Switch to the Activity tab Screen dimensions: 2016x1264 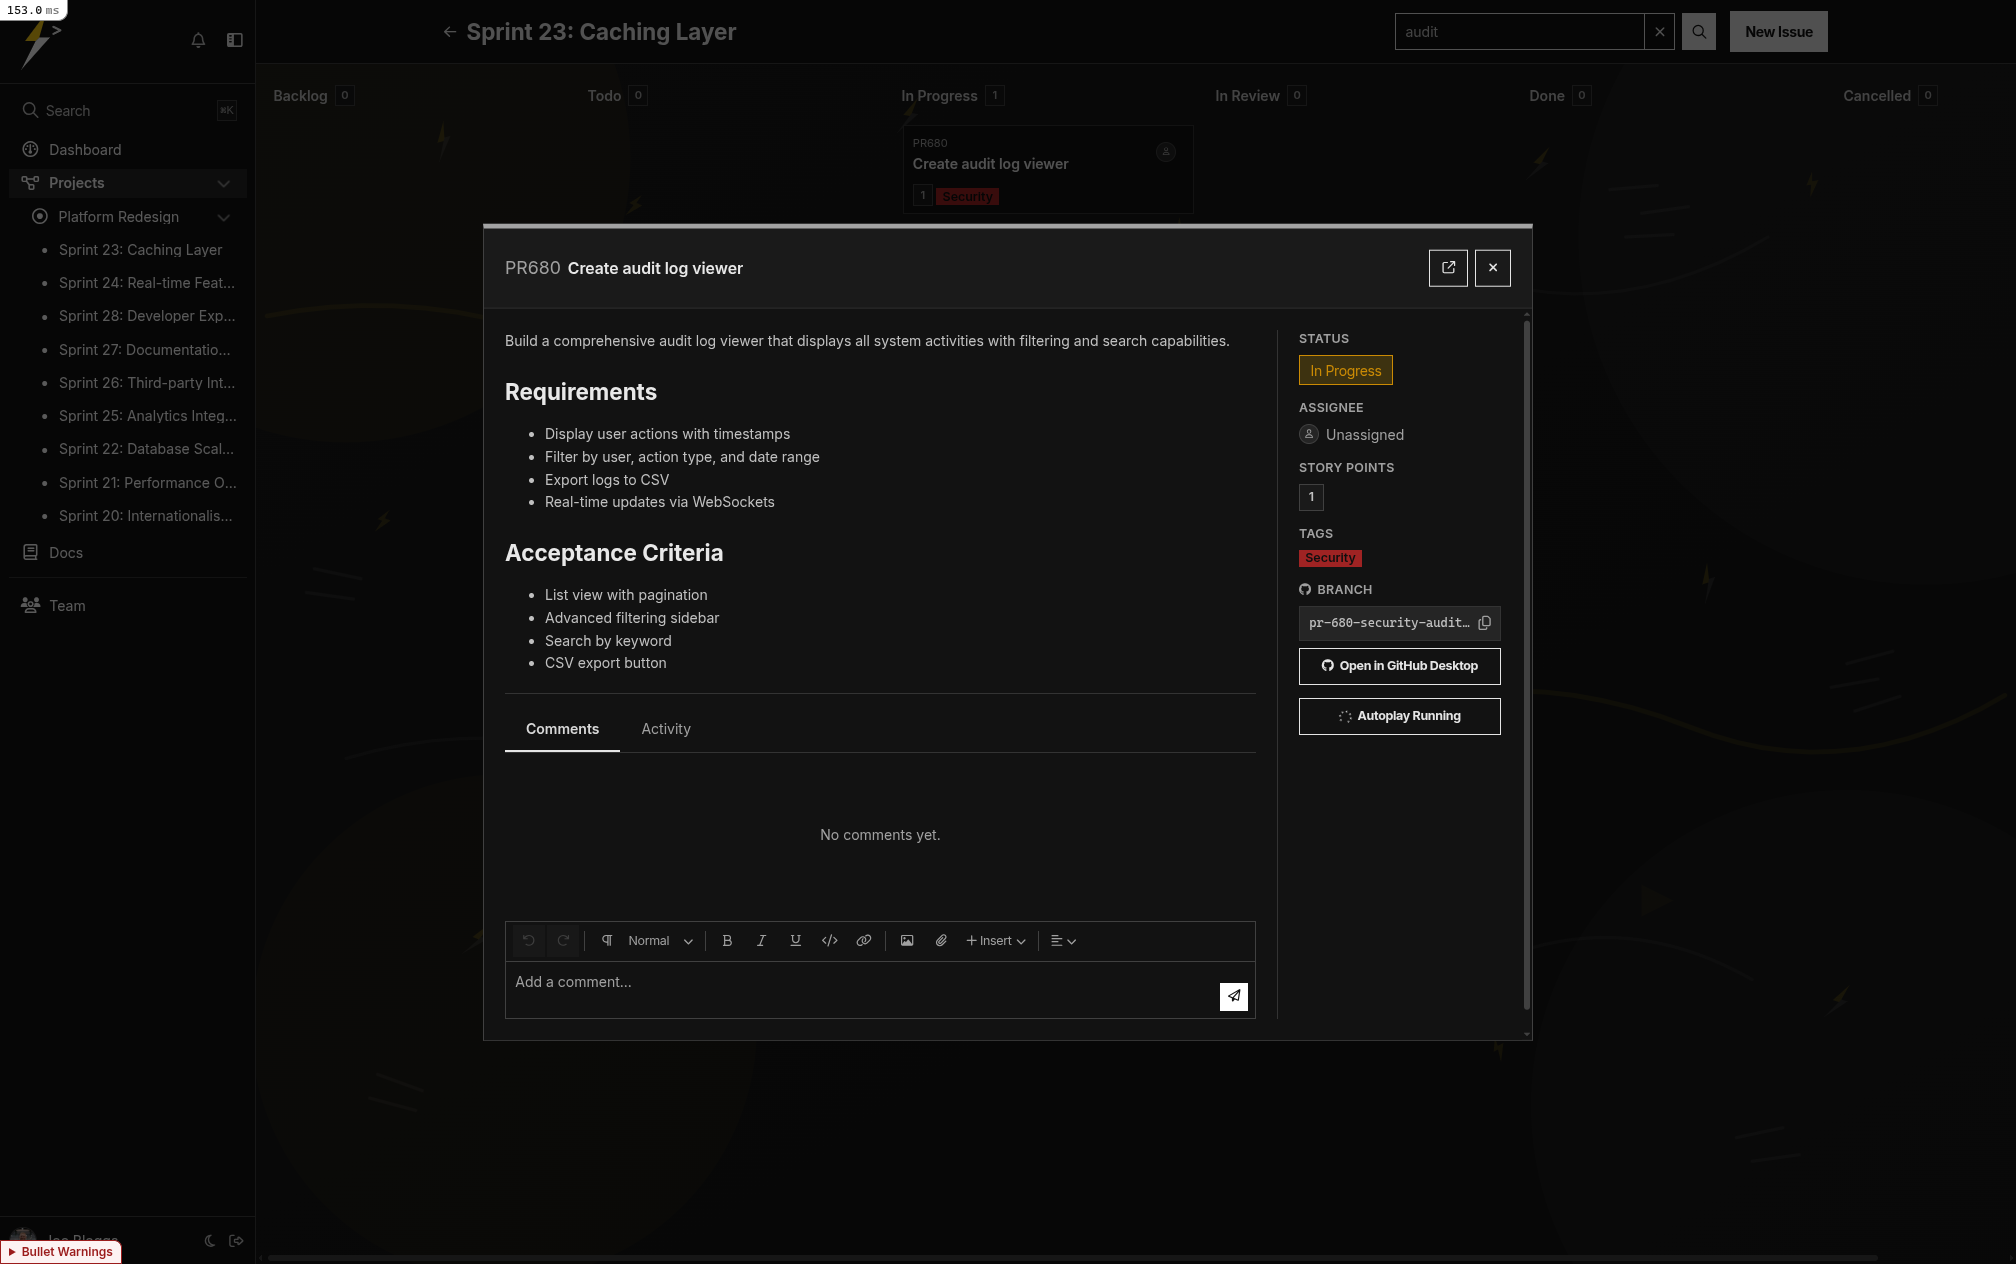[665, 729]
